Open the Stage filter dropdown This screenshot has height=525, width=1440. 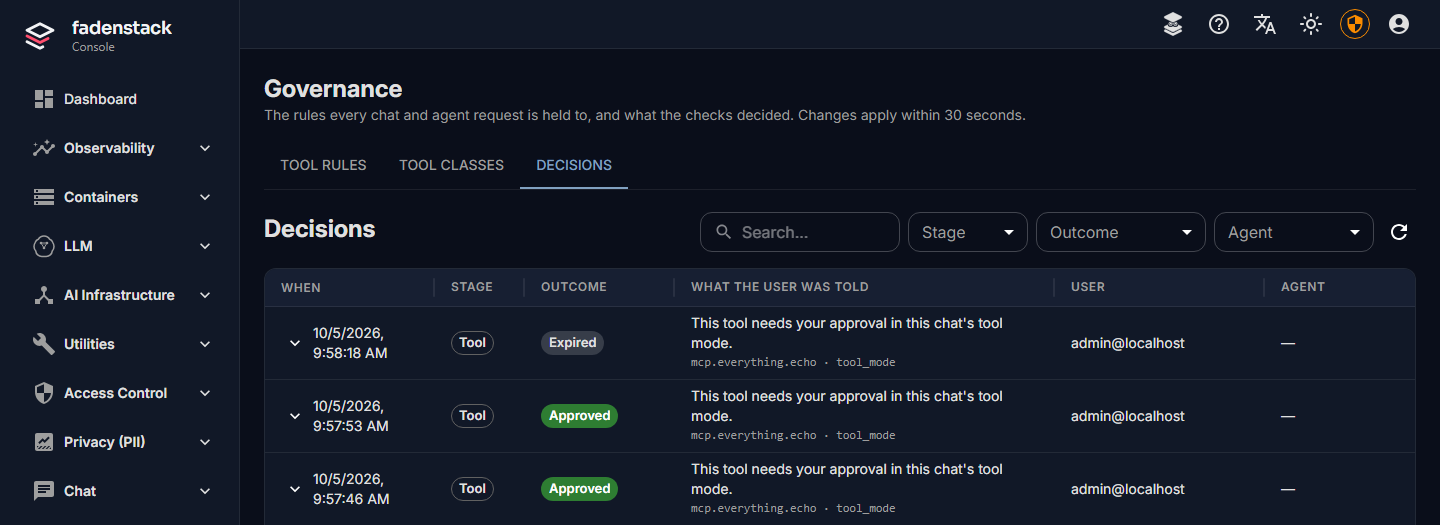click(968, 232)
